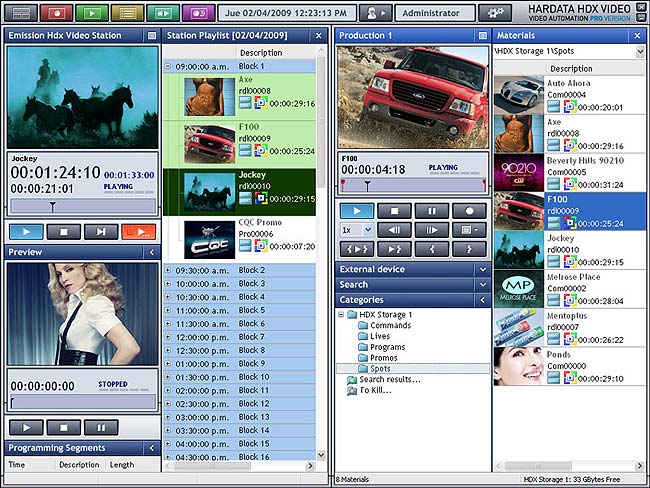Click the yellow playlist mode button
This screenshot has width=650, height=488.
point(128,13)
